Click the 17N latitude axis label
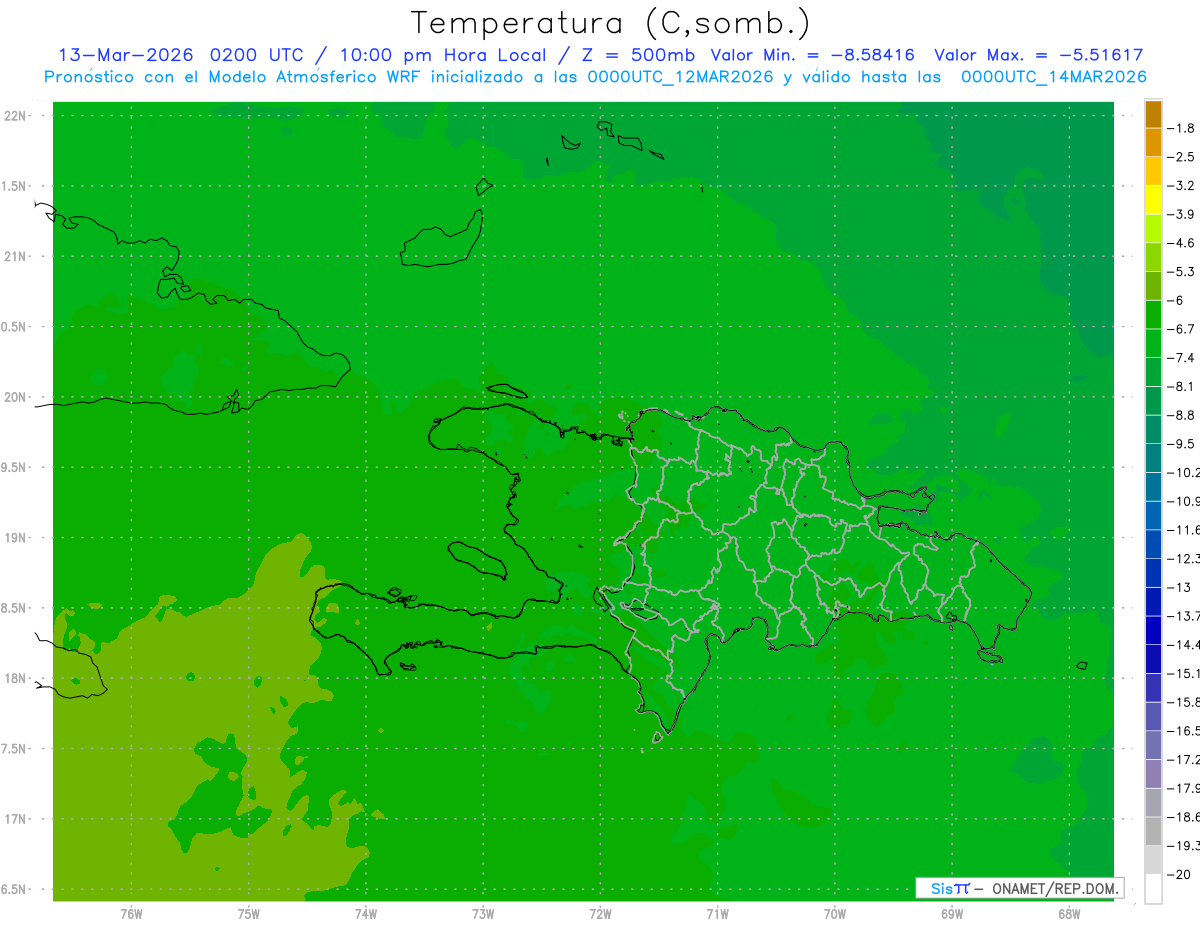The height and width of the screenshot is (927, 1200). click(15, 819)
